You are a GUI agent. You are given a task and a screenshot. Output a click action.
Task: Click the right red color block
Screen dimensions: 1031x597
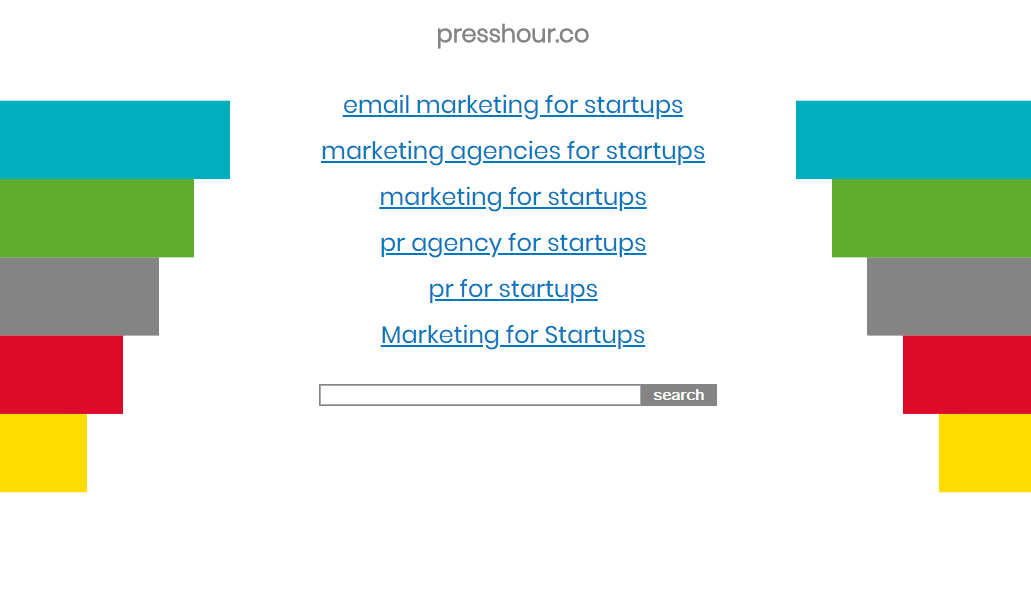click(x=966, y=374)
